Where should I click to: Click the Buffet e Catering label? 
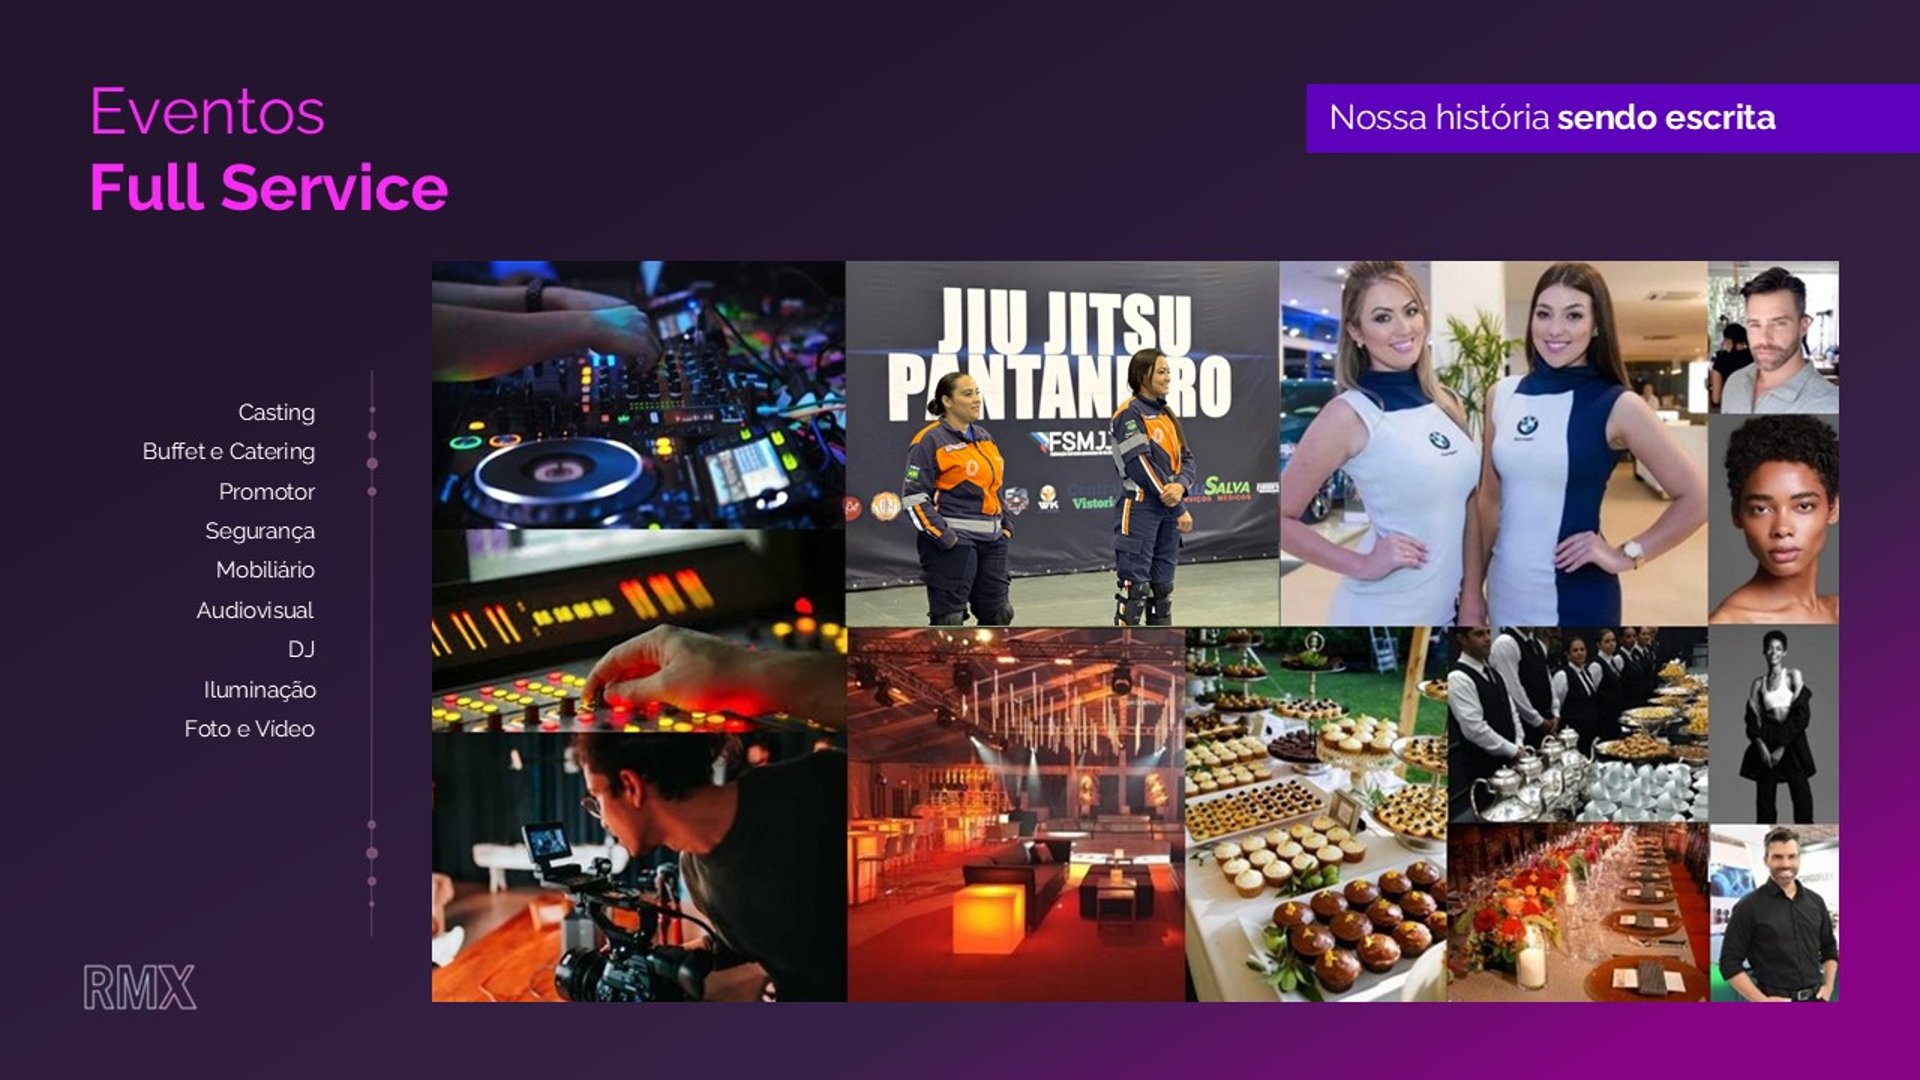(x=228, y=451)
